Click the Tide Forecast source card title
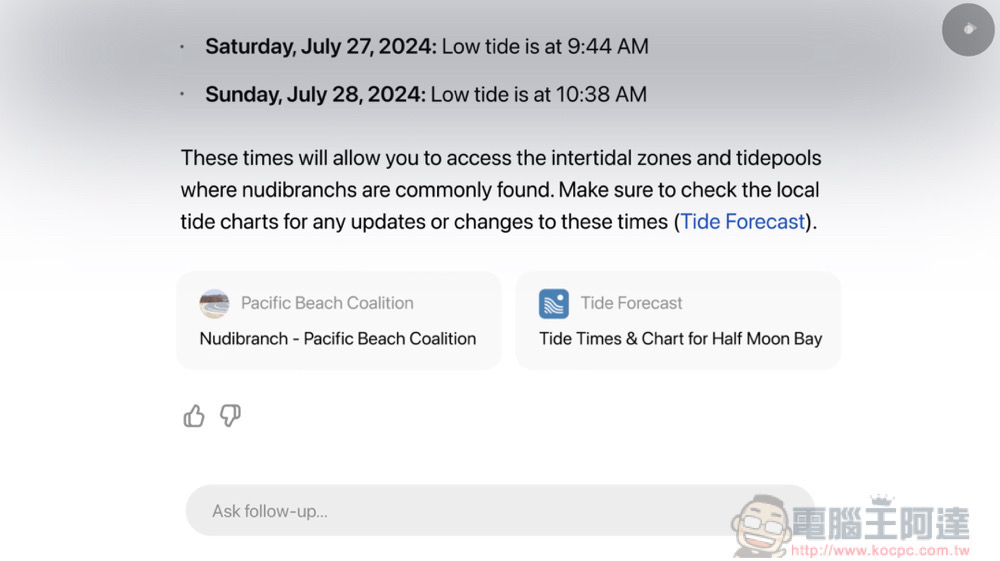The height and width of the screenshot is (561, 1000). pyautogui.click(x=631, y=303)
